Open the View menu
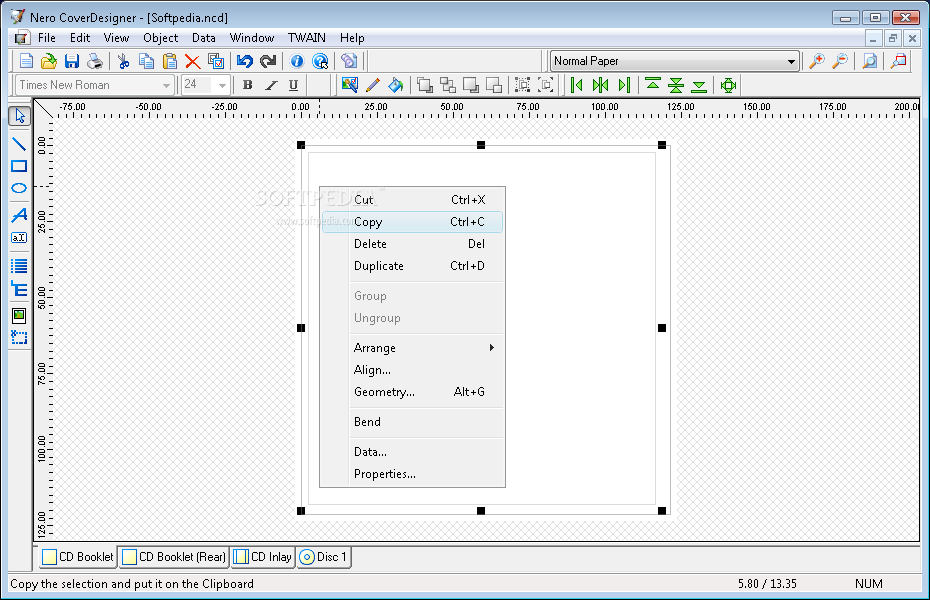The width and height of the screenshot is (930, 600). pos(116,38)
